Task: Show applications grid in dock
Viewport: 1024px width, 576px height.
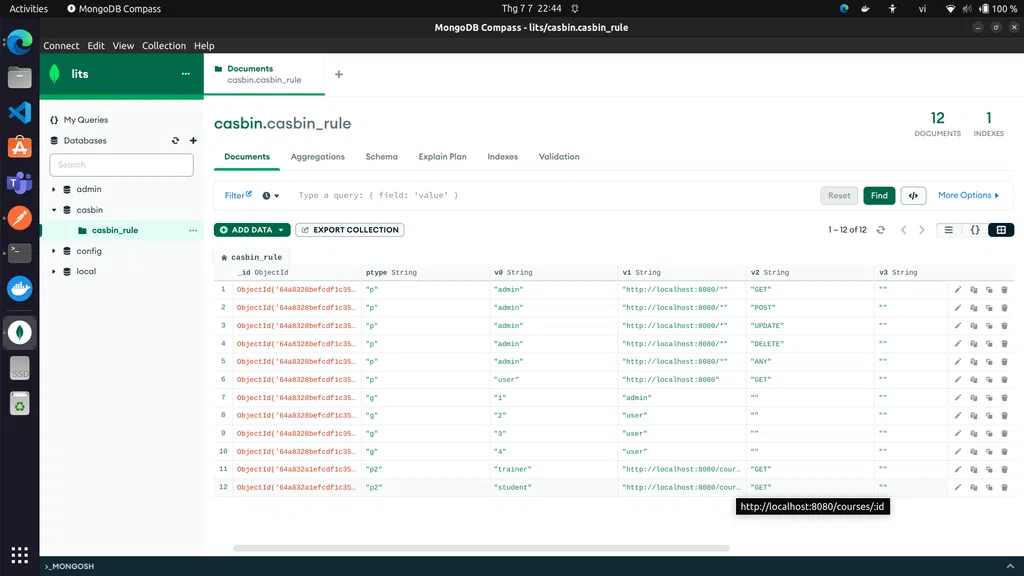Action: coord(20,555)
